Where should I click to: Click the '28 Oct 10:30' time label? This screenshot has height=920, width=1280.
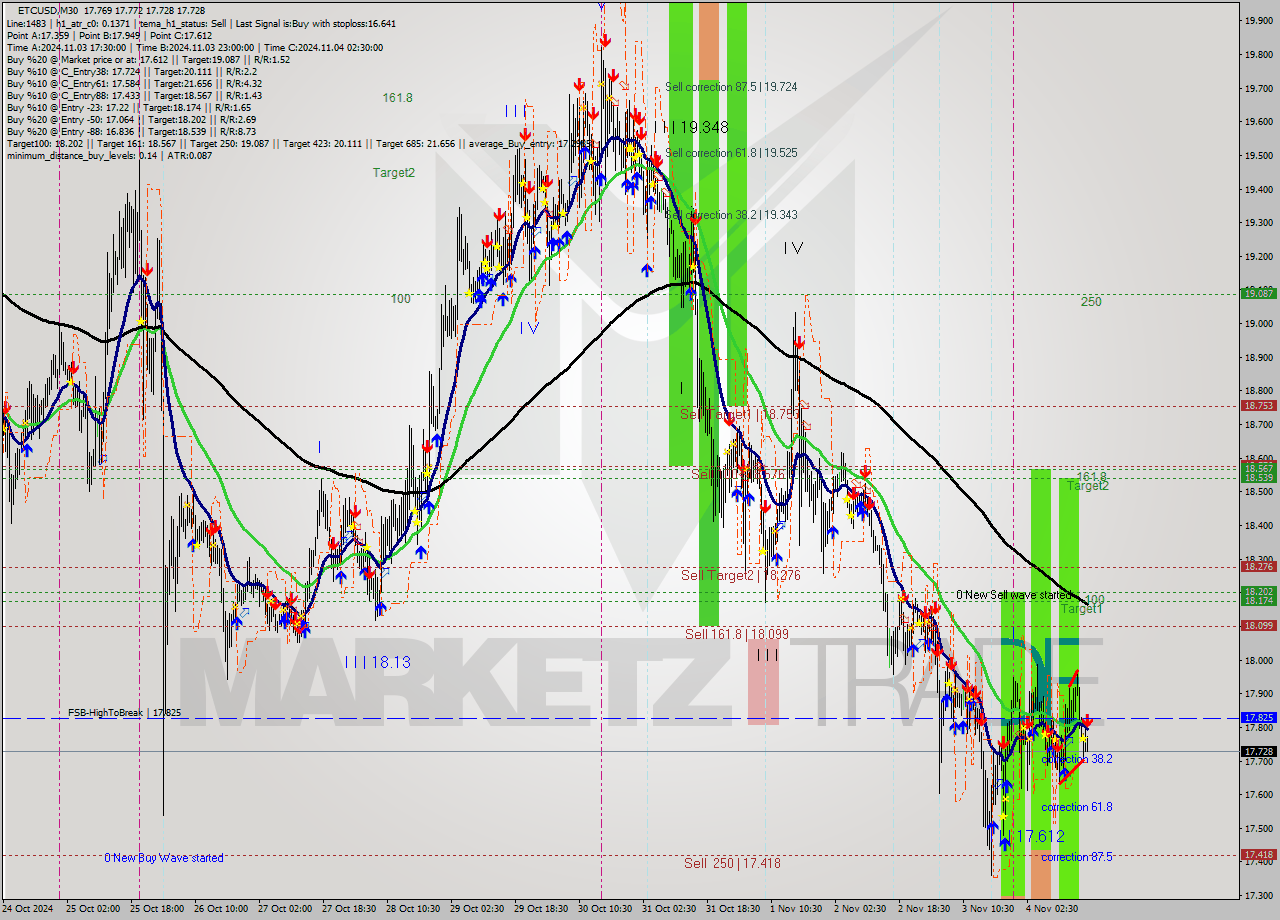pos(413,909)
